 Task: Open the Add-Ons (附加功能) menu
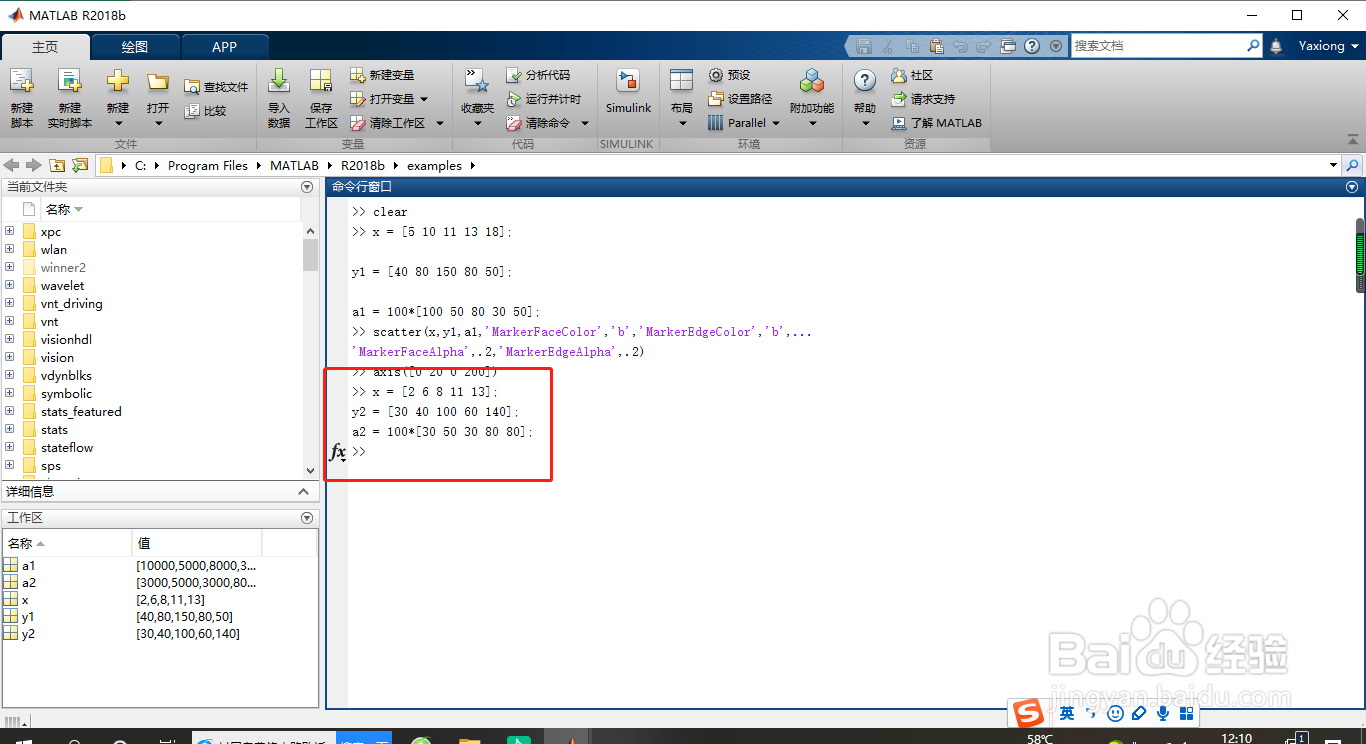click(812, 98)
